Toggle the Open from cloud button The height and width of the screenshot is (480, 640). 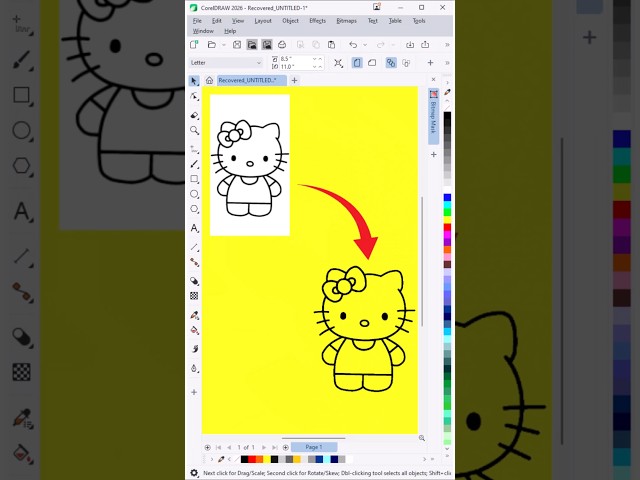click(x=252, y=44)
